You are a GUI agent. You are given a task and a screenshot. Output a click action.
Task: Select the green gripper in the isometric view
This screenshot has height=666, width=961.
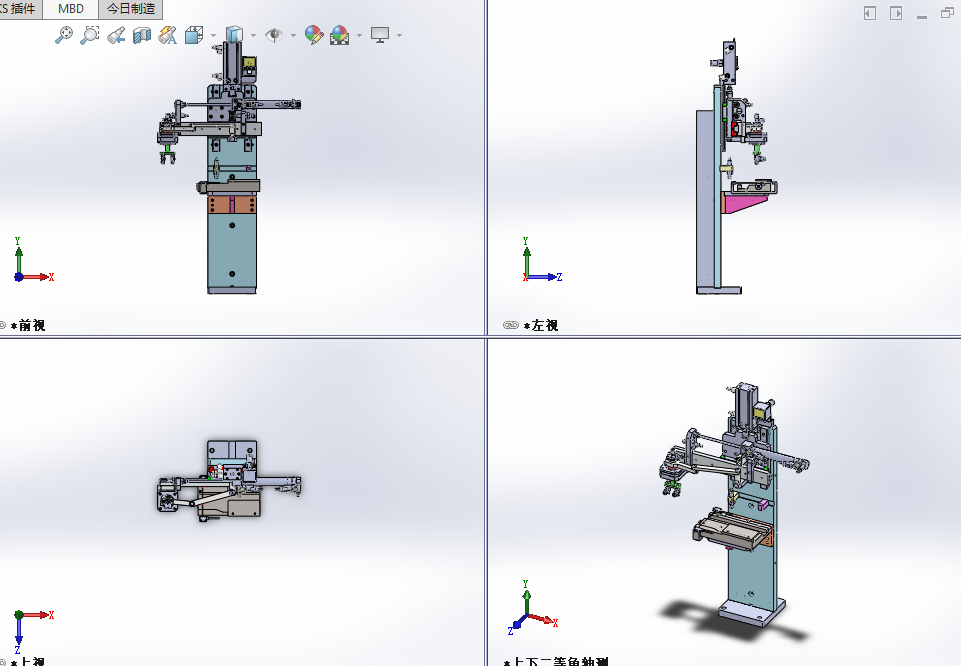click(674, 488)
